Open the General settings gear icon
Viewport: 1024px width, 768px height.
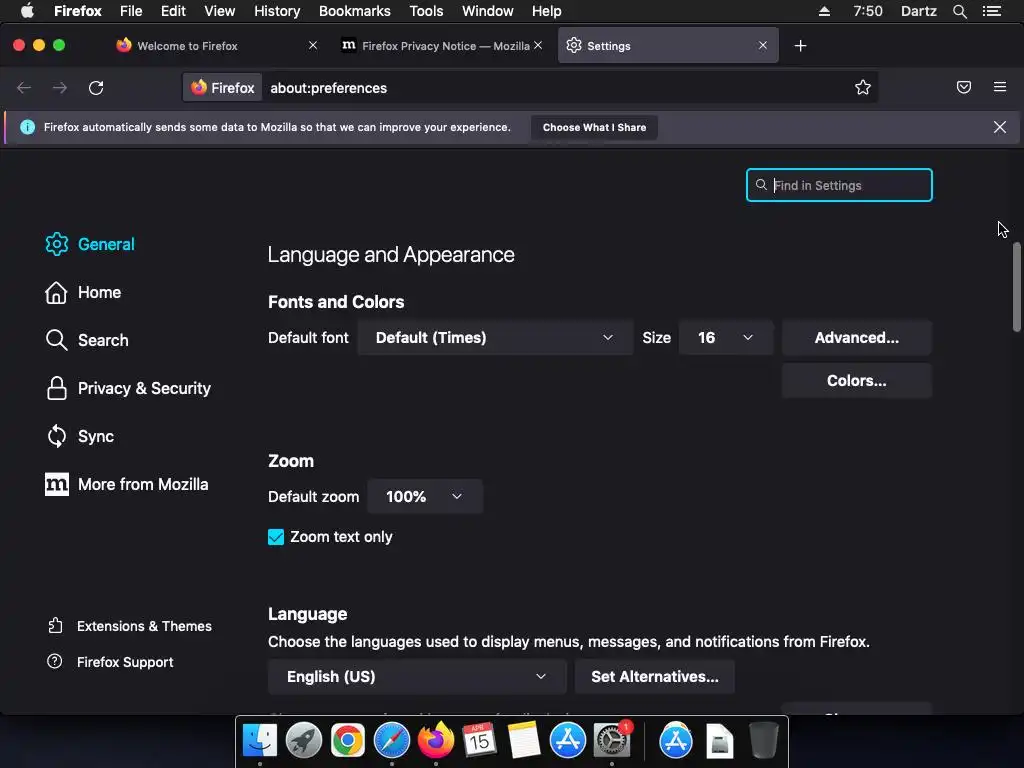[x=57, y=244]
